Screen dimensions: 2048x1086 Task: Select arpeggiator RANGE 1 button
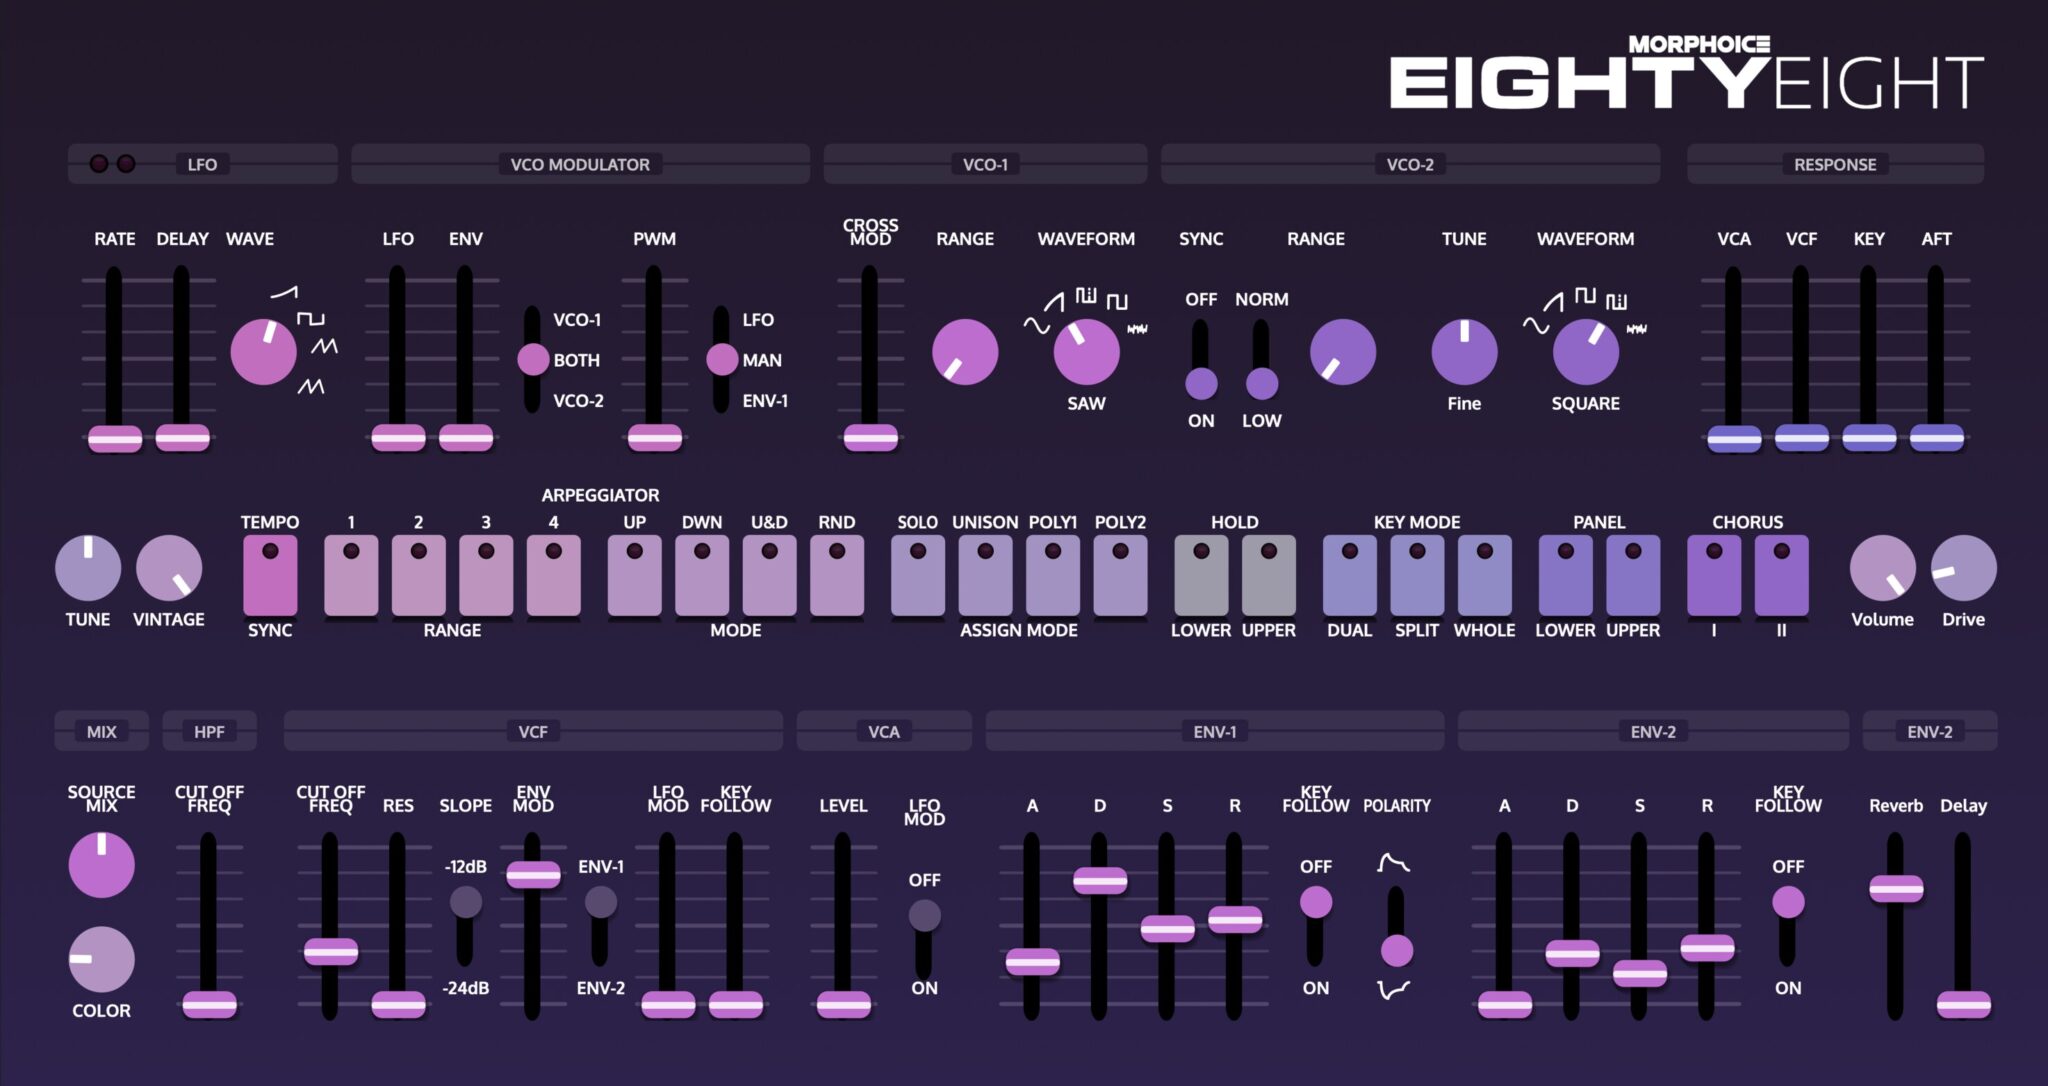coord(351,576)
